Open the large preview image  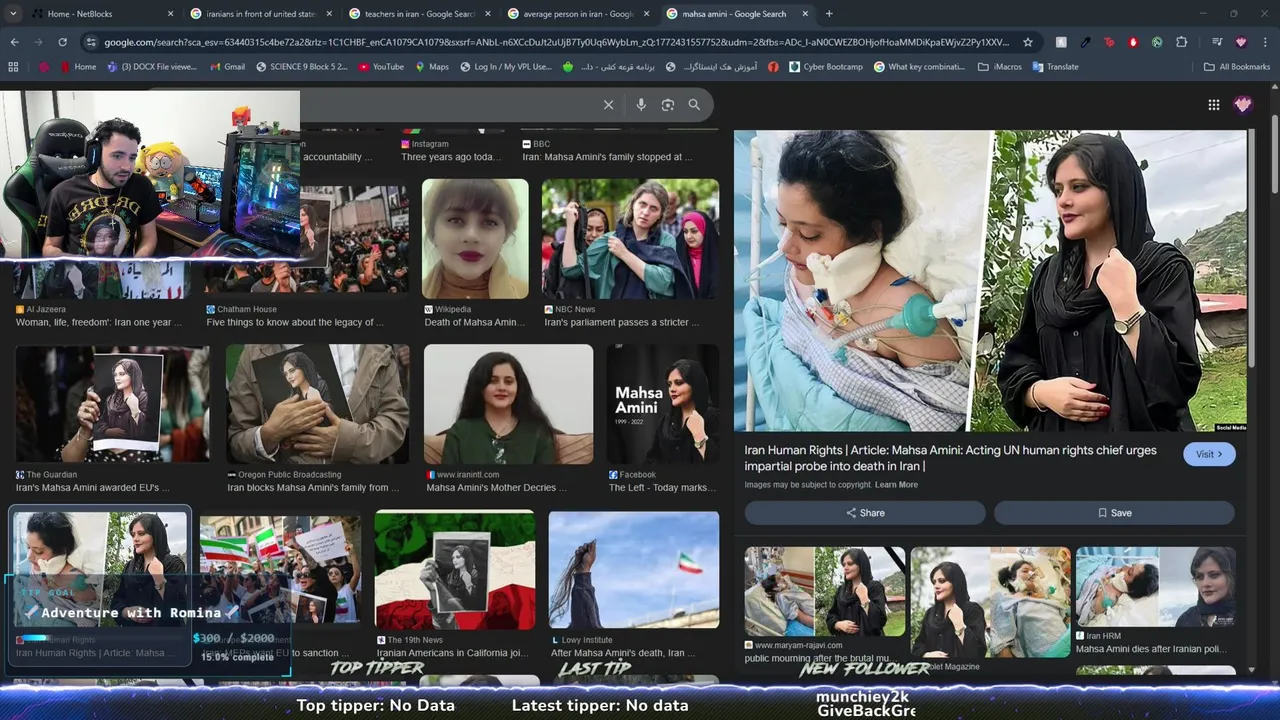coord(990,281)
